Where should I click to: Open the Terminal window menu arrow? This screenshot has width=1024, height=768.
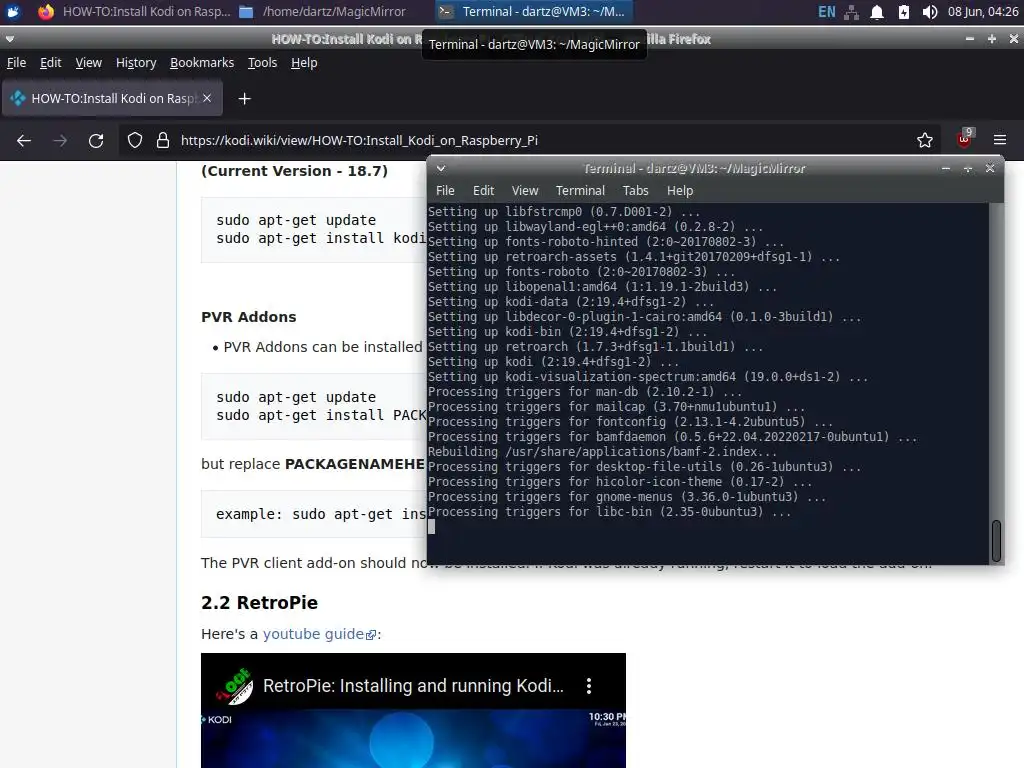(441, 168)
